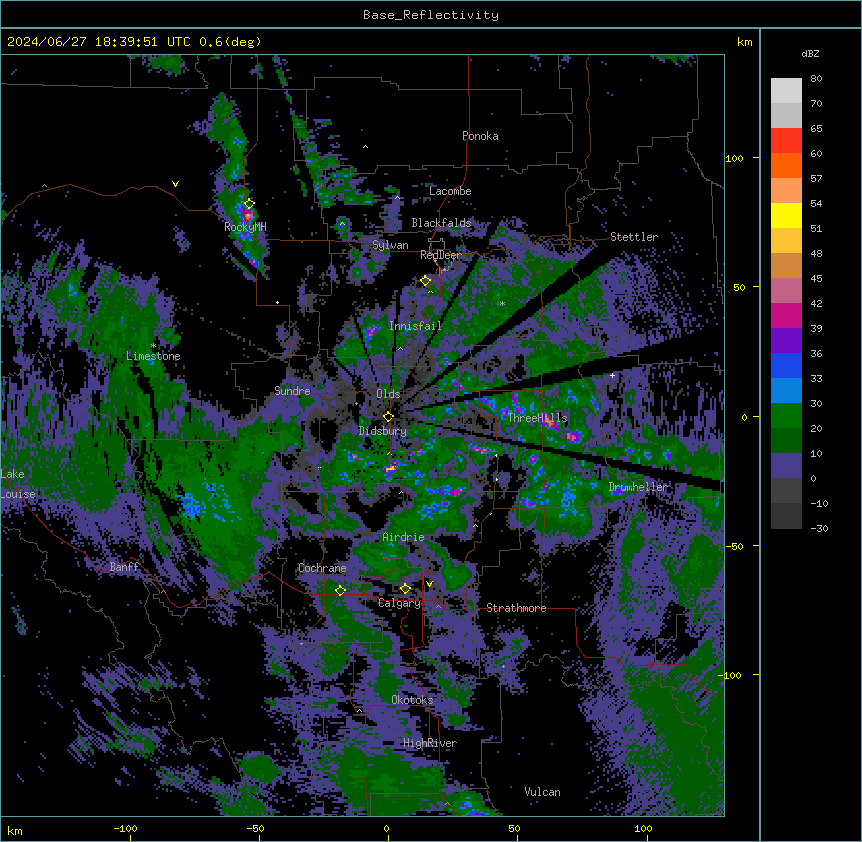Click the km unit label at bottom left

click(15, 830)
